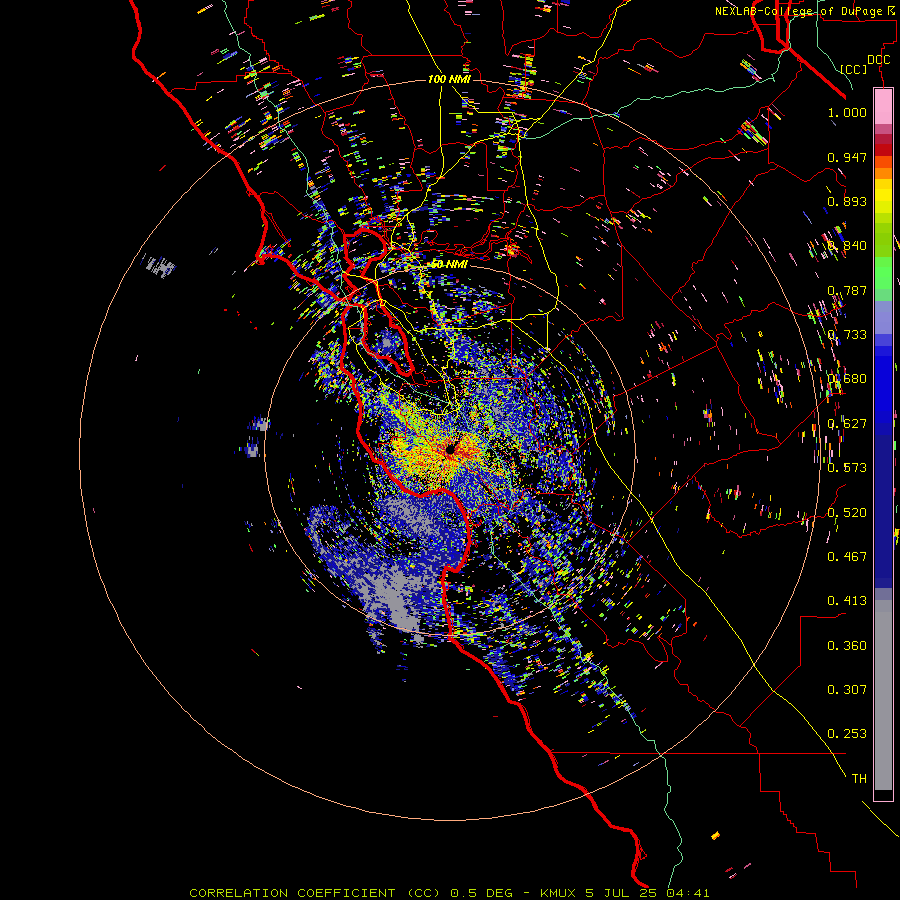This screenshot has width=900, height=900.
Task: Click the 100 NMI range ring label
Action: click(x=449, y=79)
